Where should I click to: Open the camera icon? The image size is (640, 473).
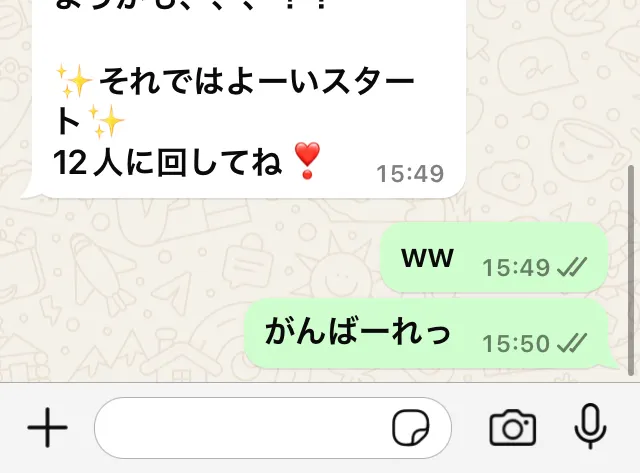[x=513, y=427]
